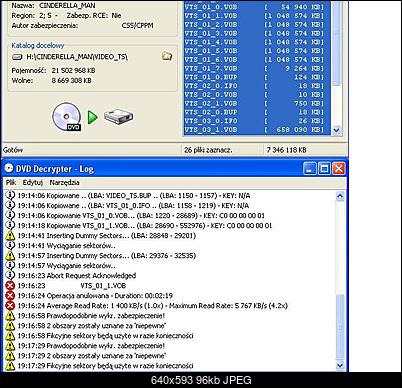This screenshot has height=388, width=402.
Task: Click the hard drive destination icon
Action: point(118,117)
